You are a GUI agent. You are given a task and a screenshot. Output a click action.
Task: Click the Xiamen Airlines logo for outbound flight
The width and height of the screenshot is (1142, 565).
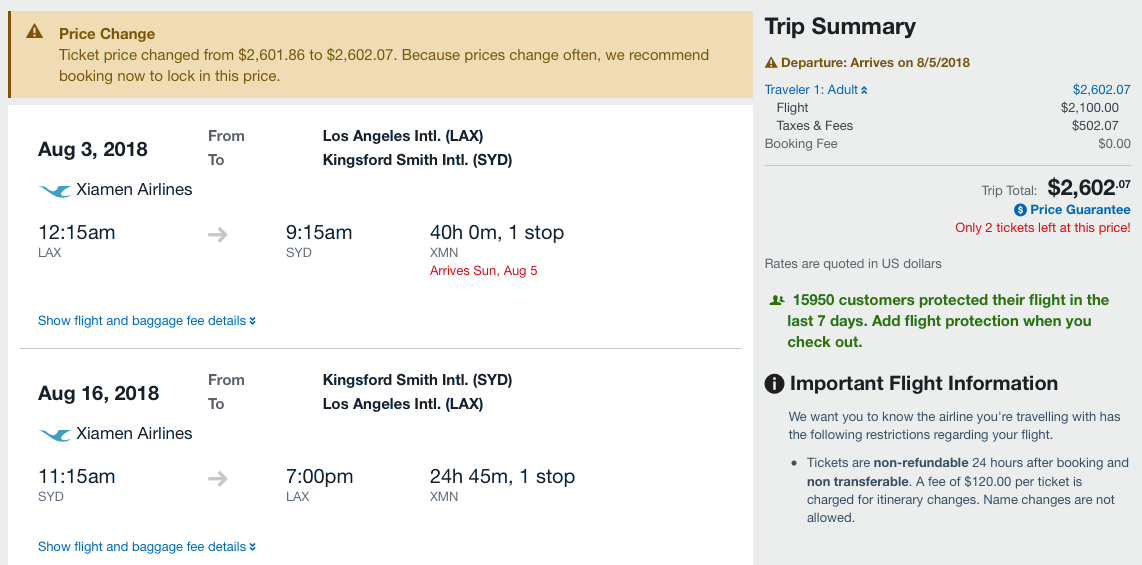(55, 190)
